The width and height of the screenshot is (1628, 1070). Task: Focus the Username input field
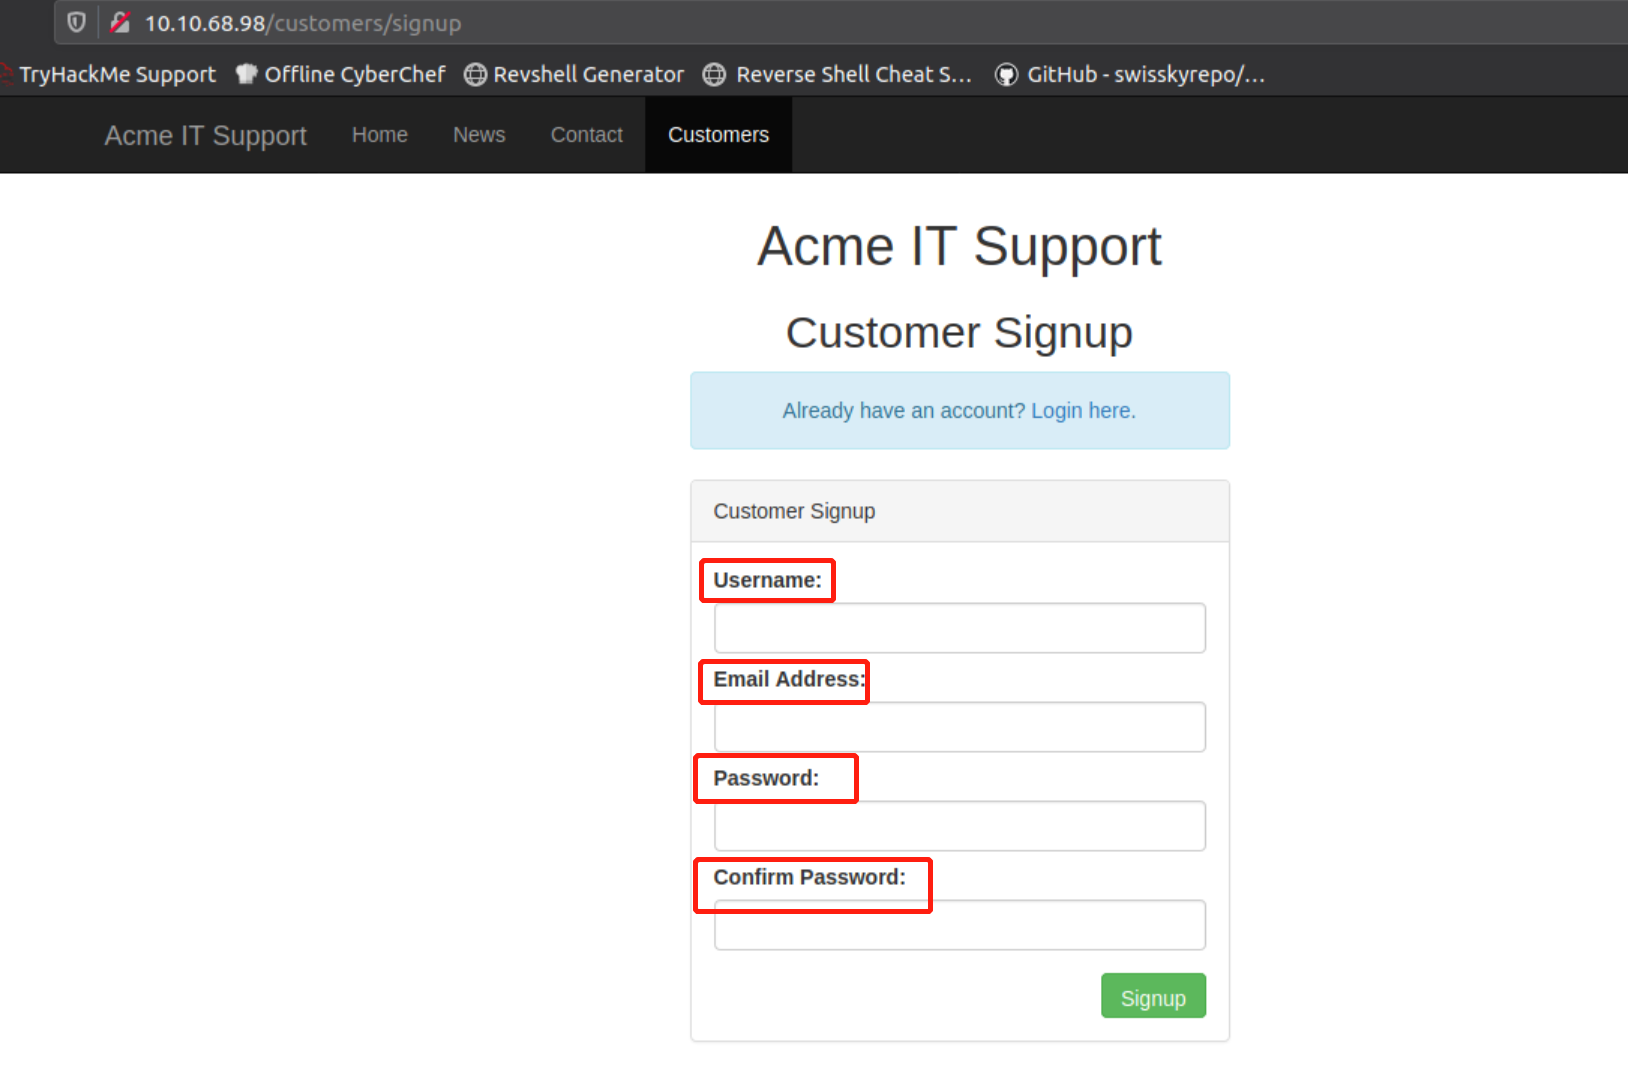(959, 628)
